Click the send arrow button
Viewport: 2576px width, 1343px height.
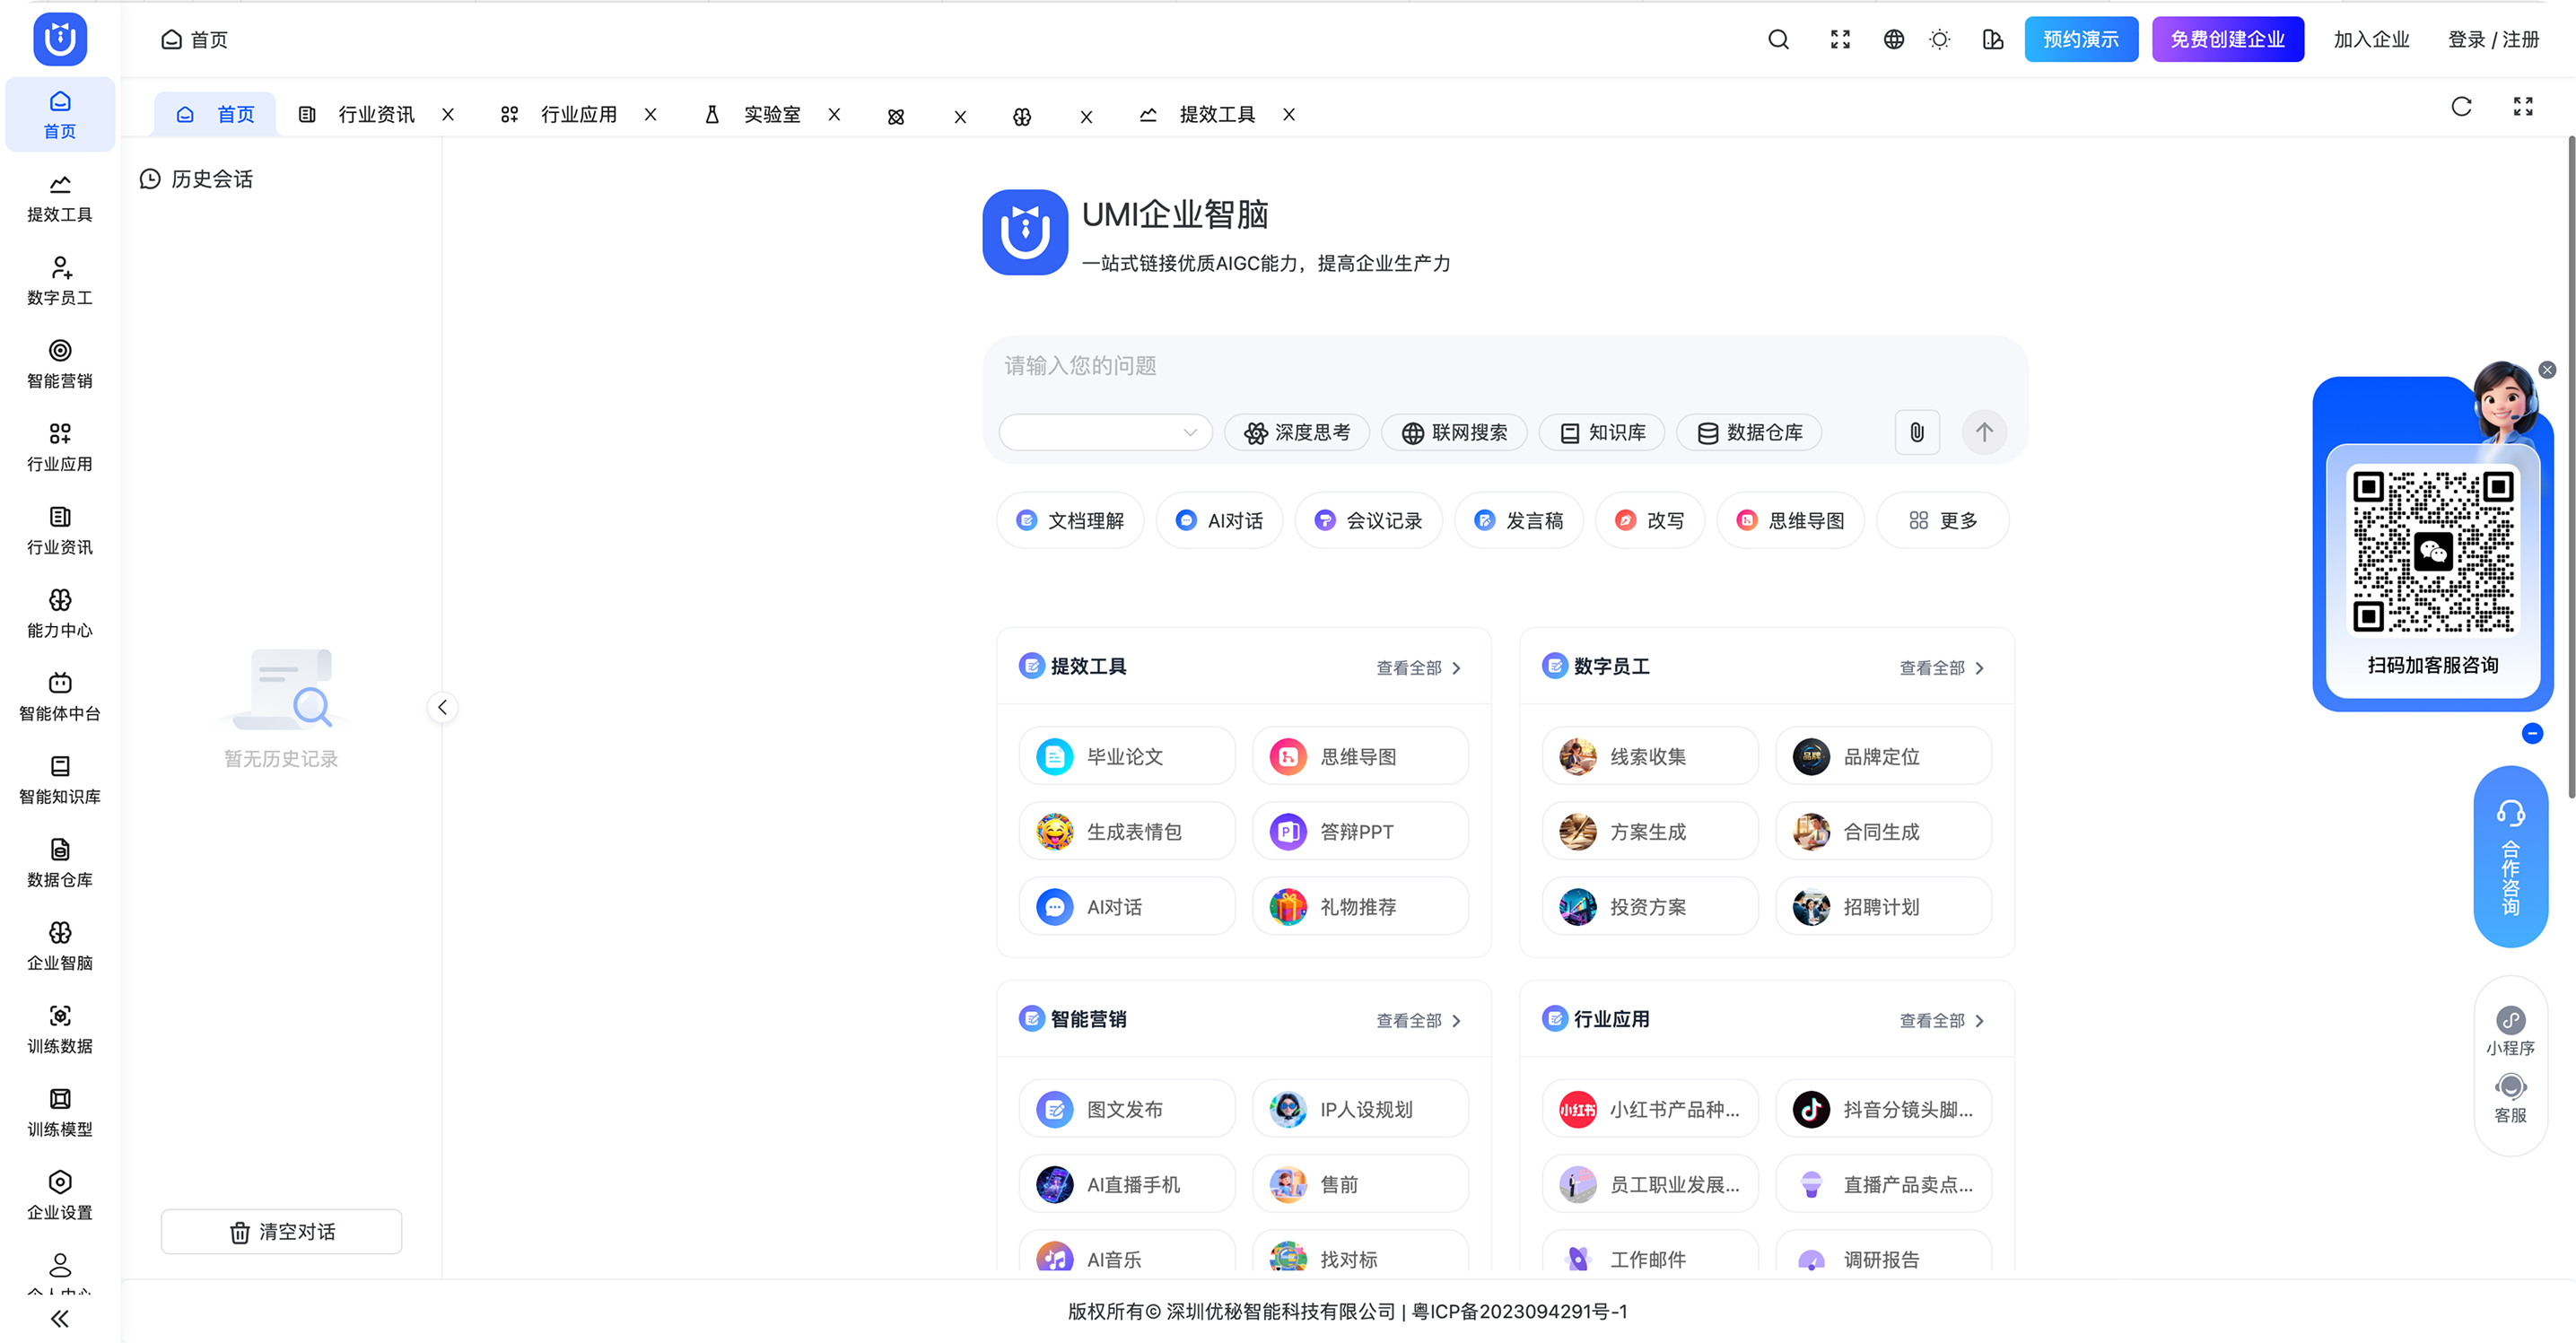(x=1984, y=432)
